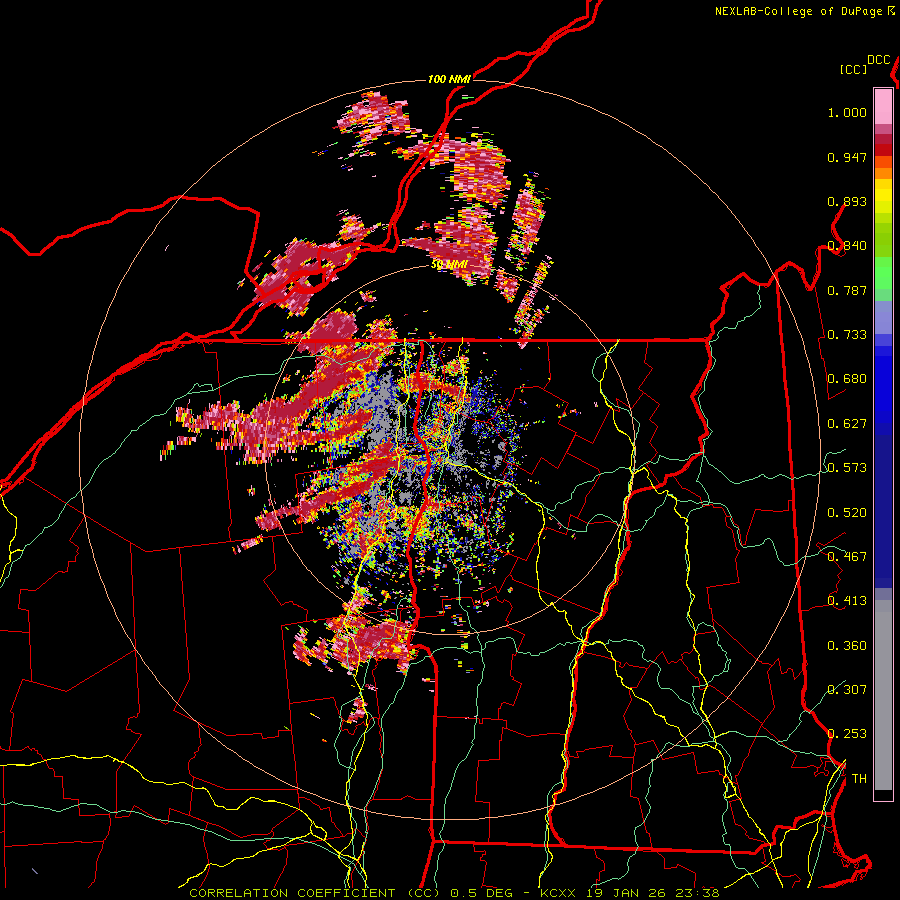Click the NEXLAB-College of DuPage label

click(800, 11)
